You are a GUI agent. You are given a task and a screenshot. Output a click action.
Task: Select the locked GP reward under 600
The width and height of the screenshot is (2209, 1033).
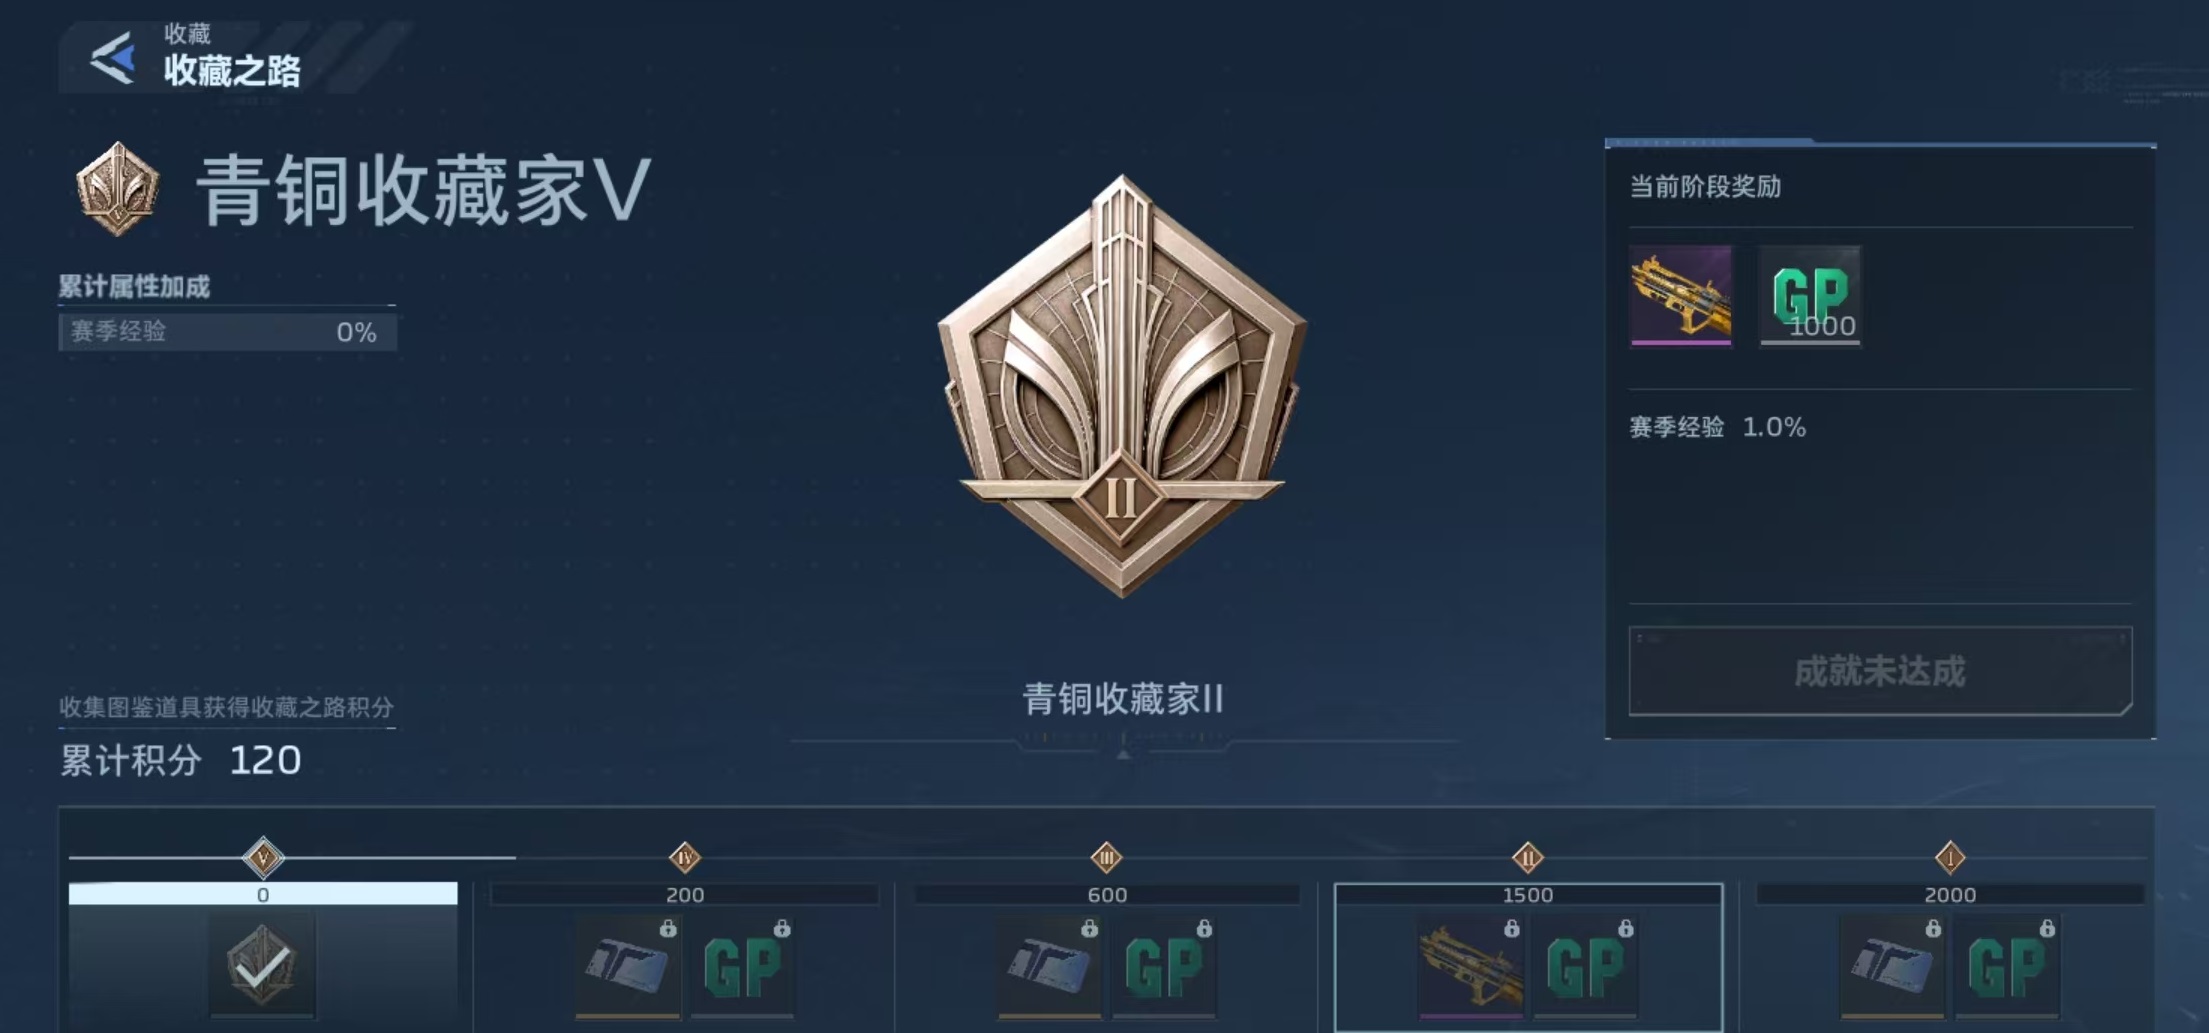click(1164, 966)
